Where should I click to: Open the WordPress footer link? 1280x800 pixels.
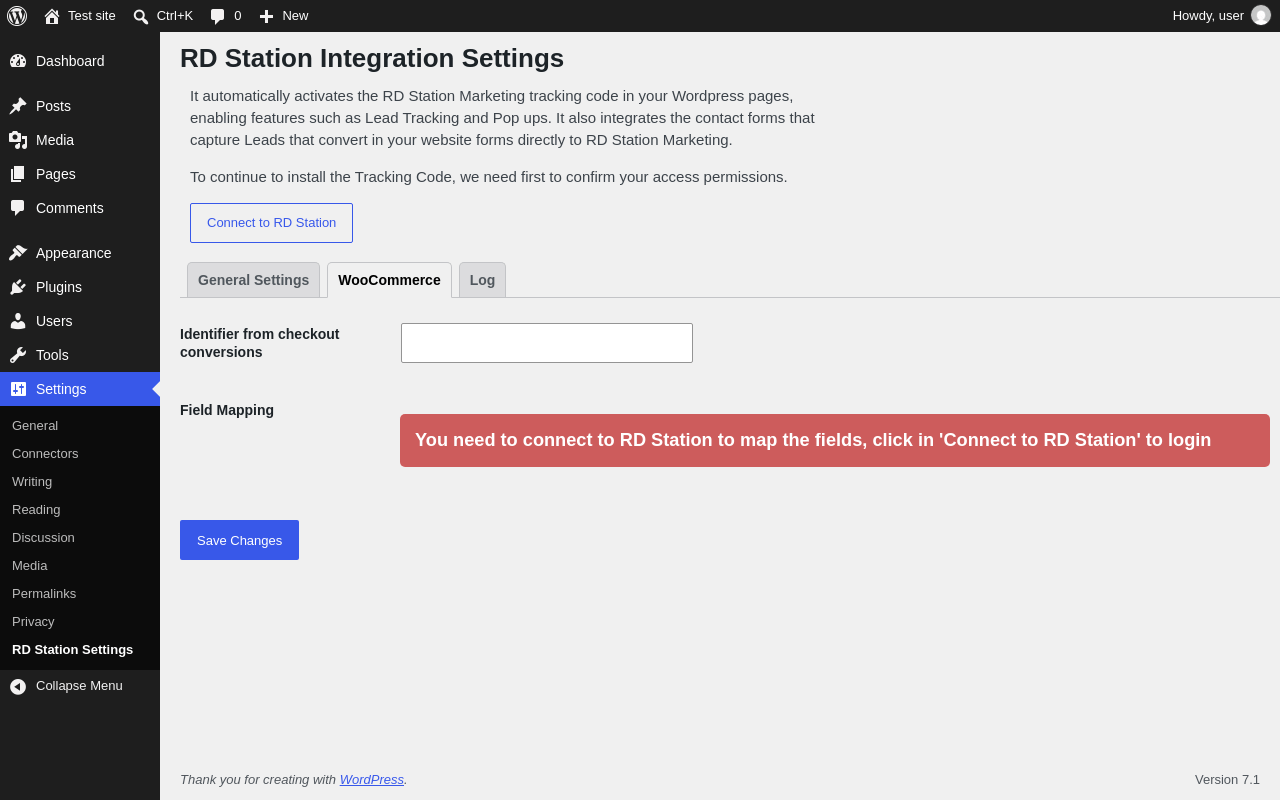(372, 779)
